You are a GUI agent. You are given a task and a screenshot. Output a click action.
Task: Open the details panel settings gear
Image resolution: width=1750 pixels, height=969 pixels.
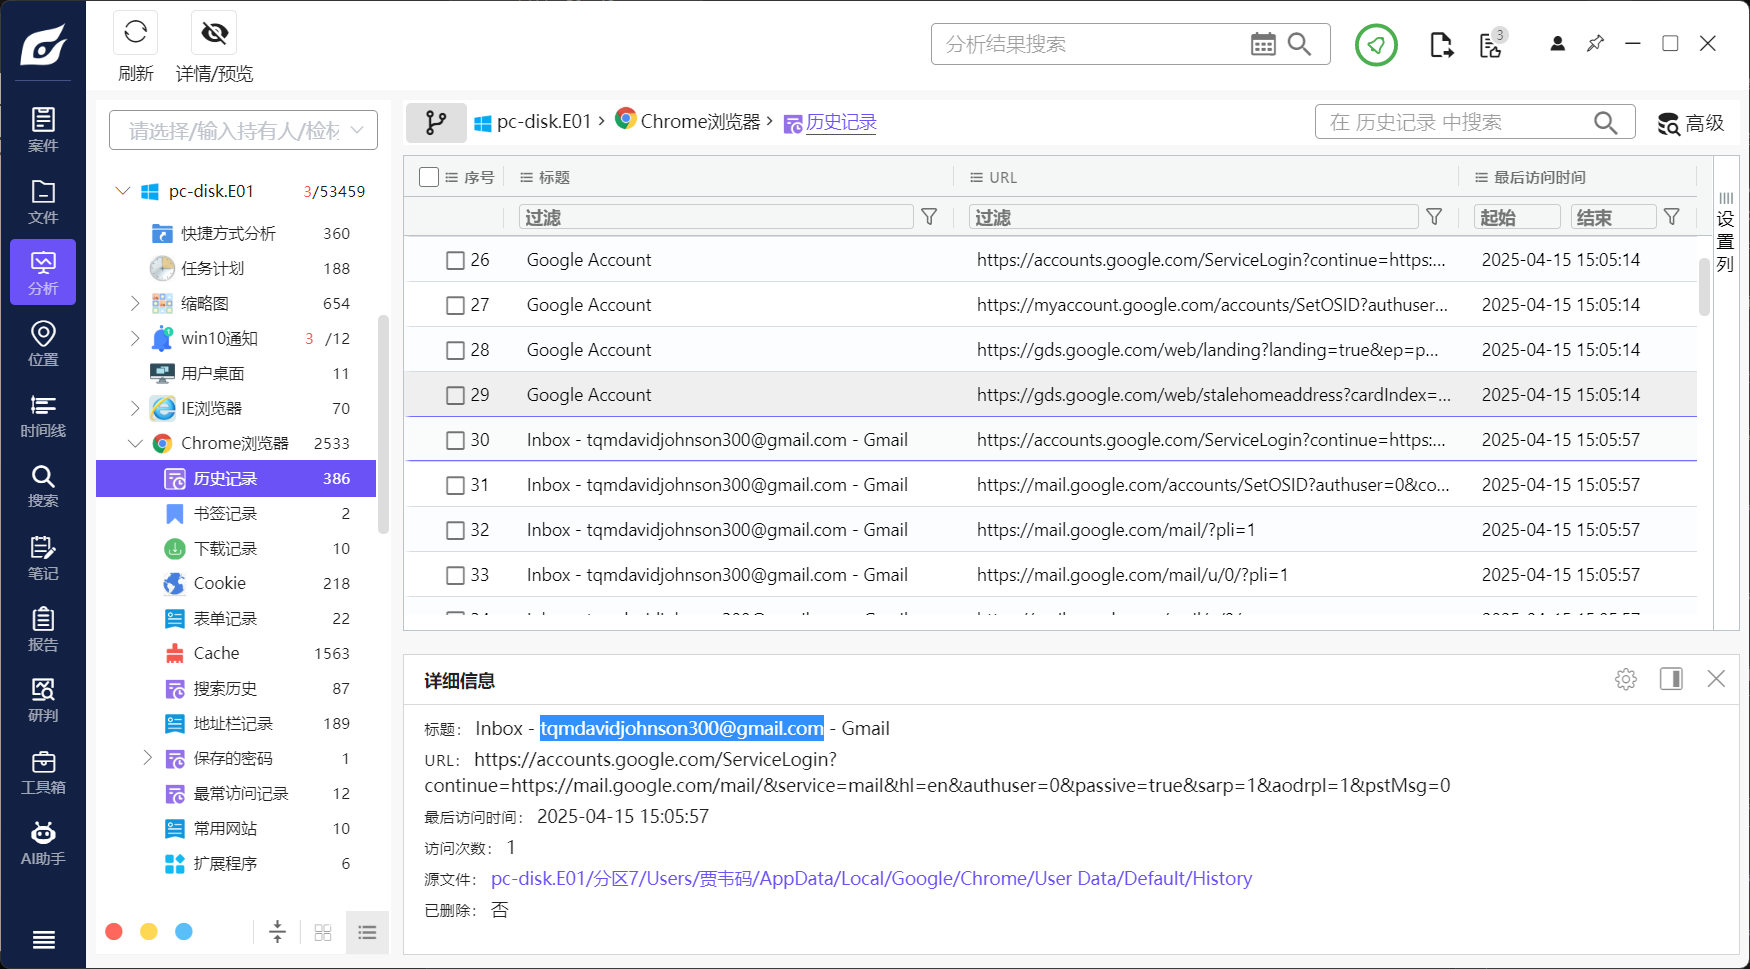coord(1626,679)
